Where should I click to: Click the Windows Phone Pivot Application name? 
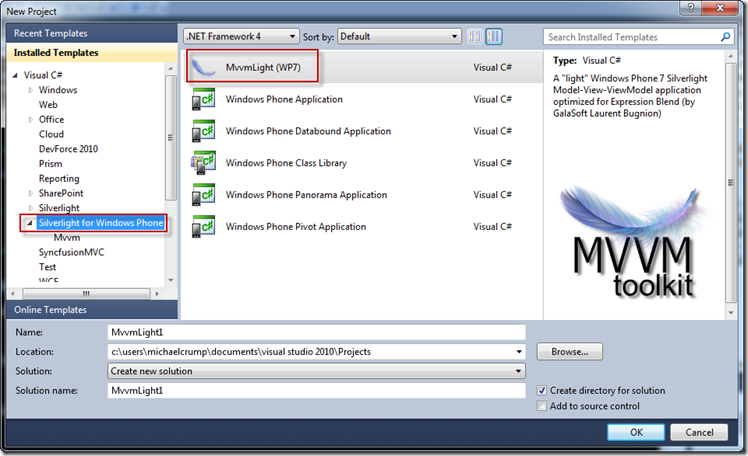tap(296, 227)
